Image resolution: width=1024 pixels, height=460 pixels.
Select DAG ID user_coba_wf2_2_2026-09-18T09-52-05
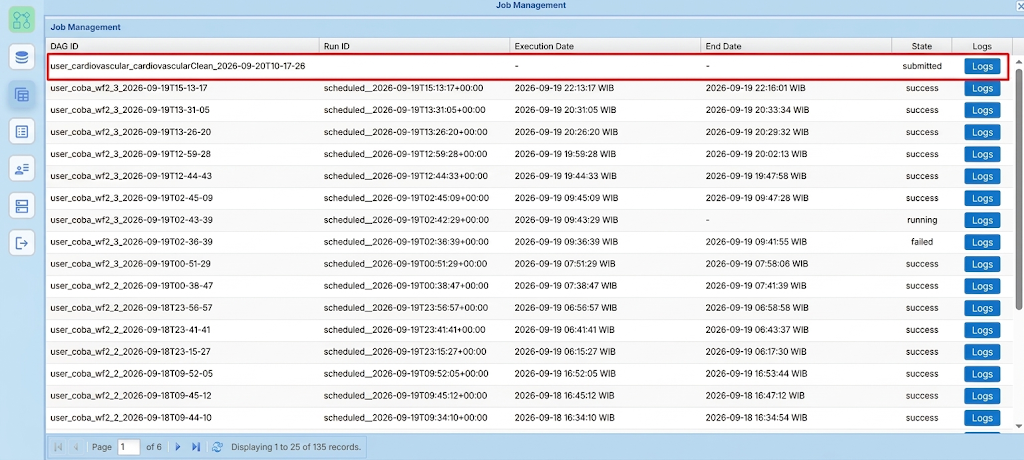[131, 374]
